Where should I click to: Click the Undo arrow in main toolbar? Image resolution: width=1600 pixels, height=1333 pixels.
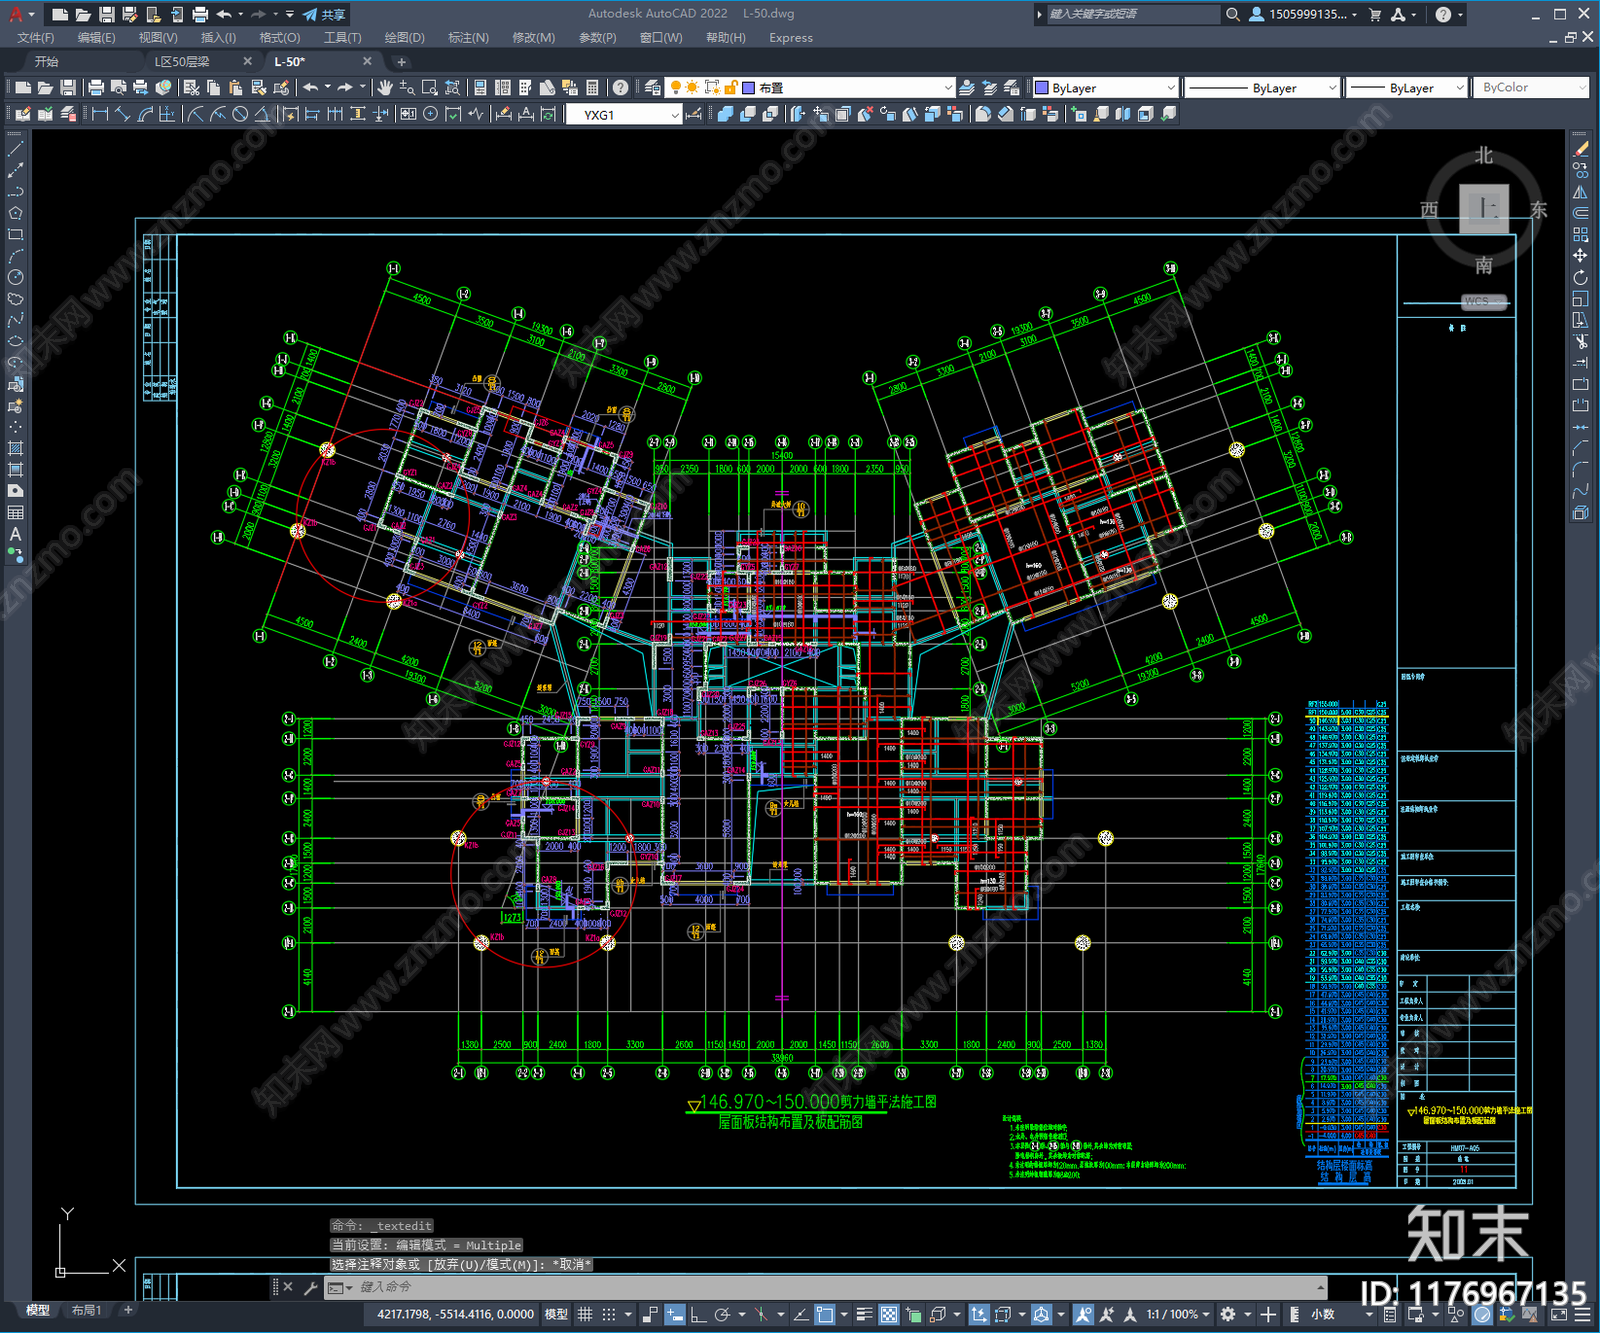[311, 88]
